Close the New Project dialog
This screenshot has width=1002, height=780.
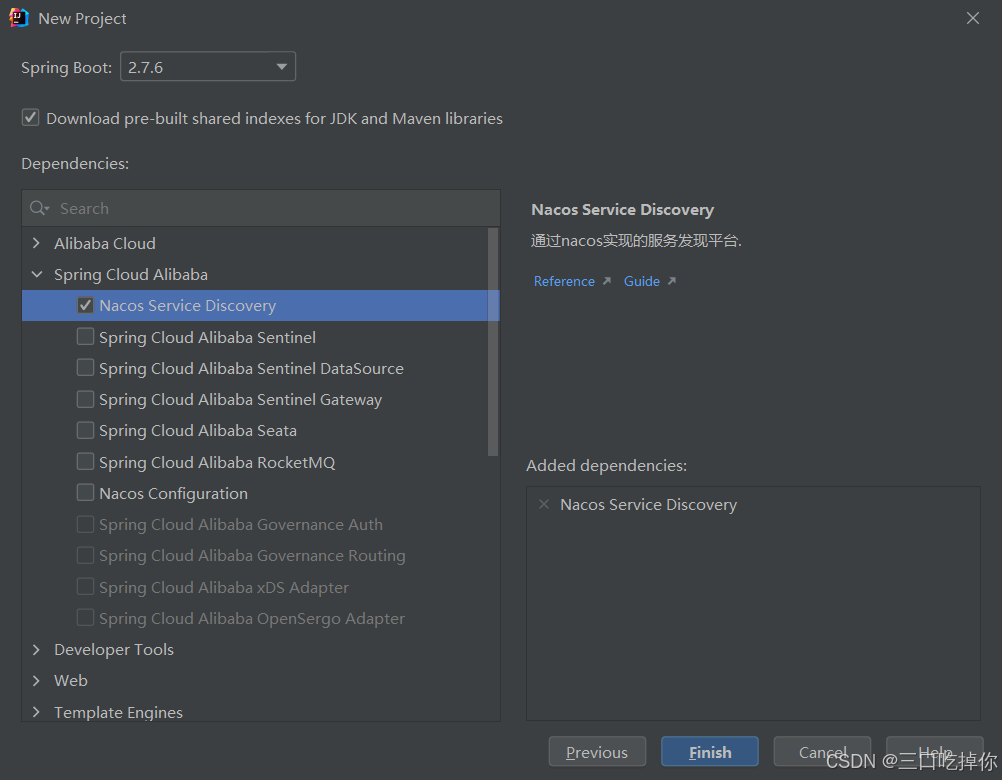pyautogui.click(x=973, y=18)
